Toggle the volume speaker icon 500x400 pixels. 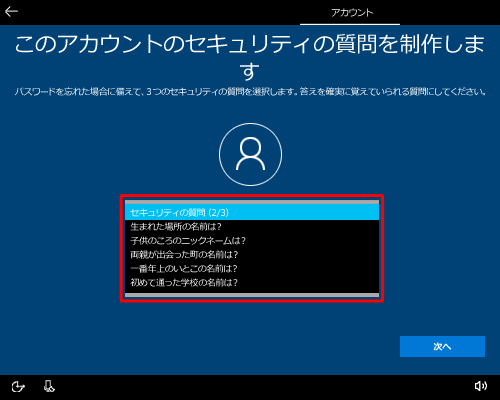click(x=480, y=386)
